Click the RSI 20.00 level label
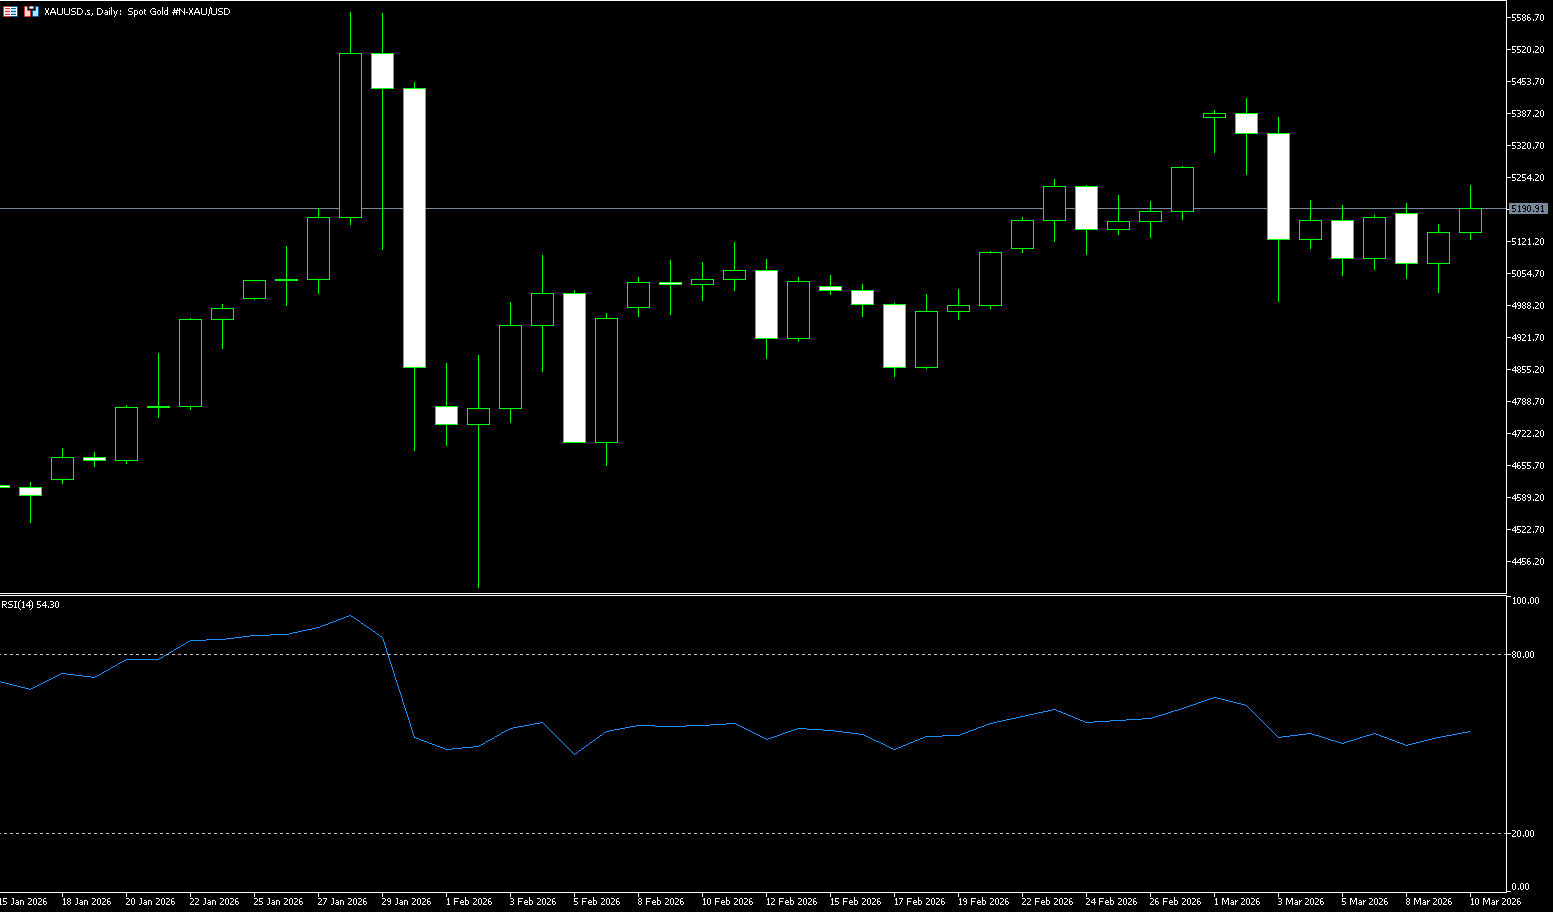 (1525, 834)
